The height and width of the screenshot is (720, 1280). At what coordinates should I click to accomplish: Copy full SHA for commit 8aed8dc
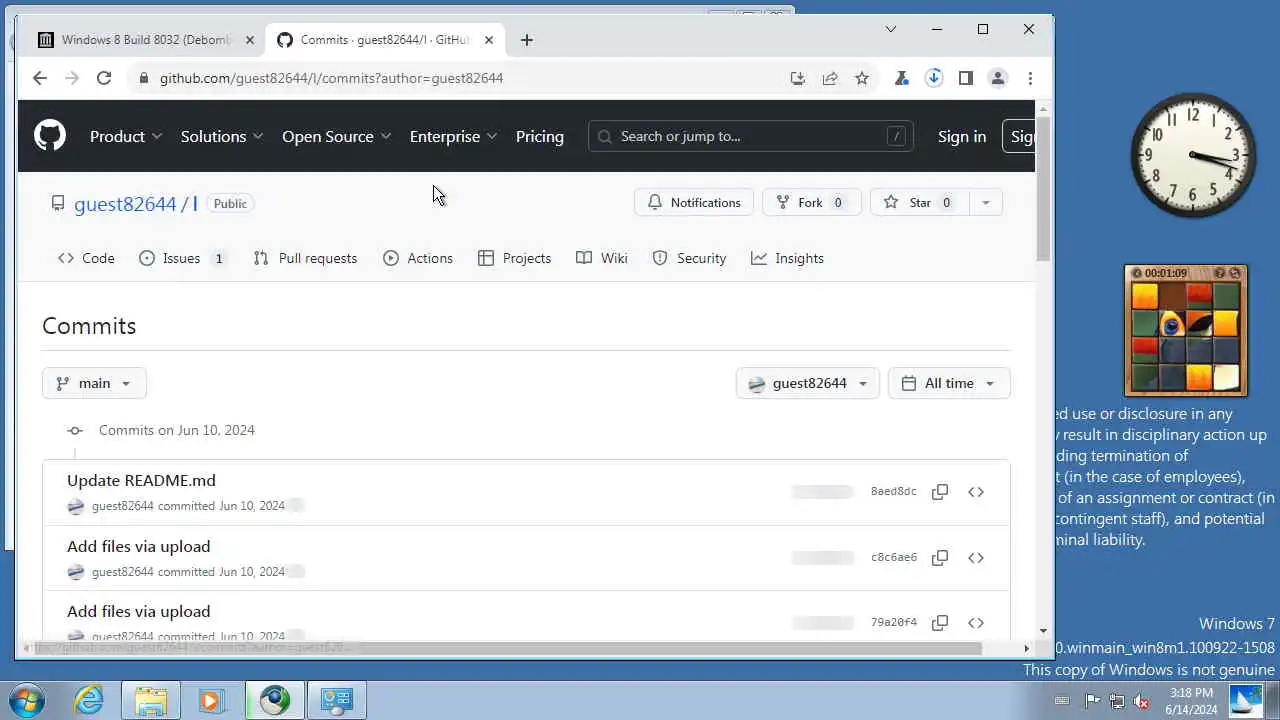pos(940,492)
